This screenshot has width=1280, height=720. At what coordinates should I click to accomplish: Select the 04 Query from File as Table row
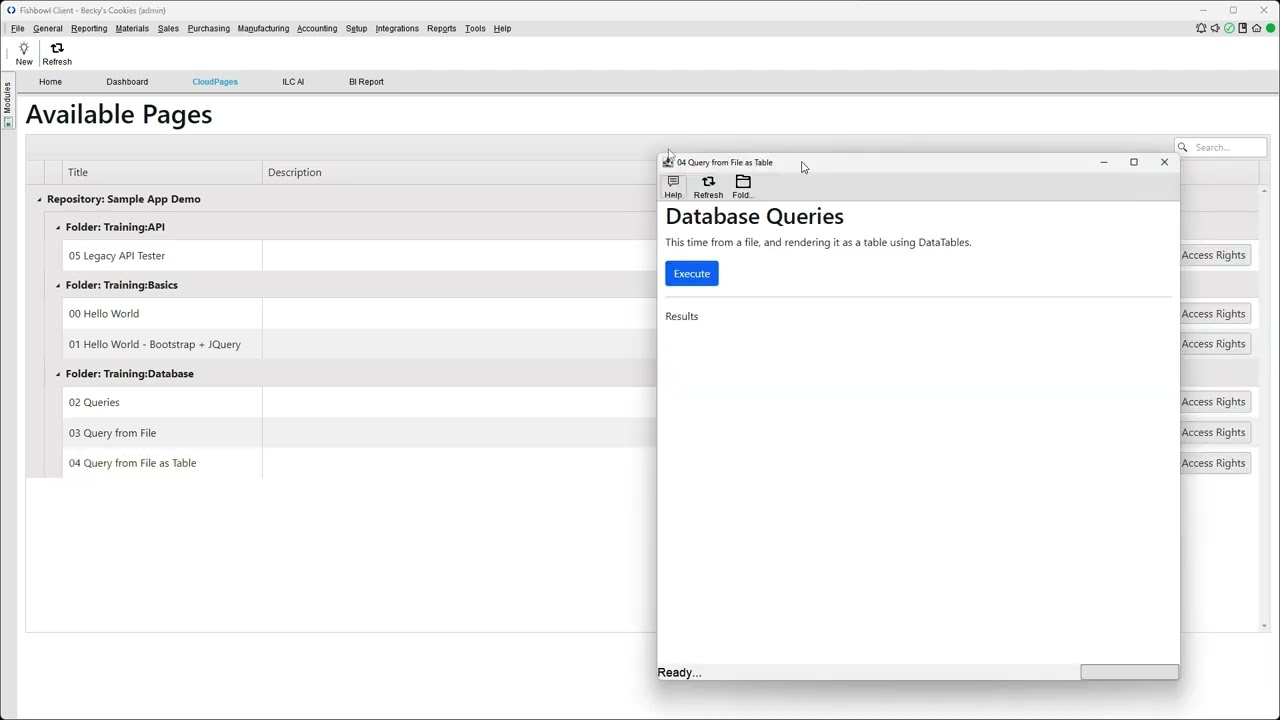click(x=360, y=463)
